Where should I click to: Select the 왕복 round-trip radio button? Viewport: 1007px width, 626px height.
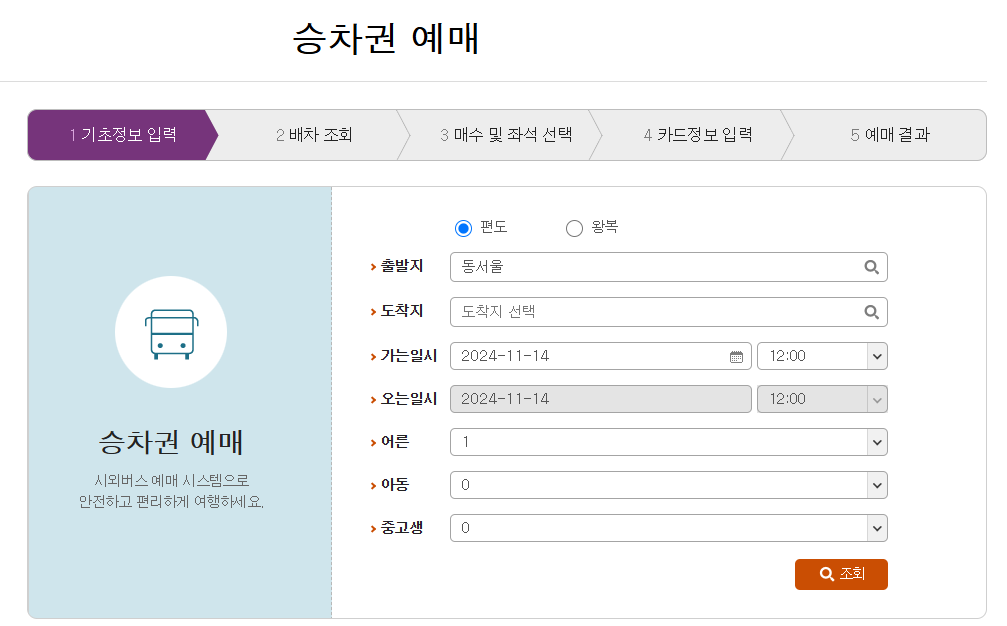click(x=574, y=228)
